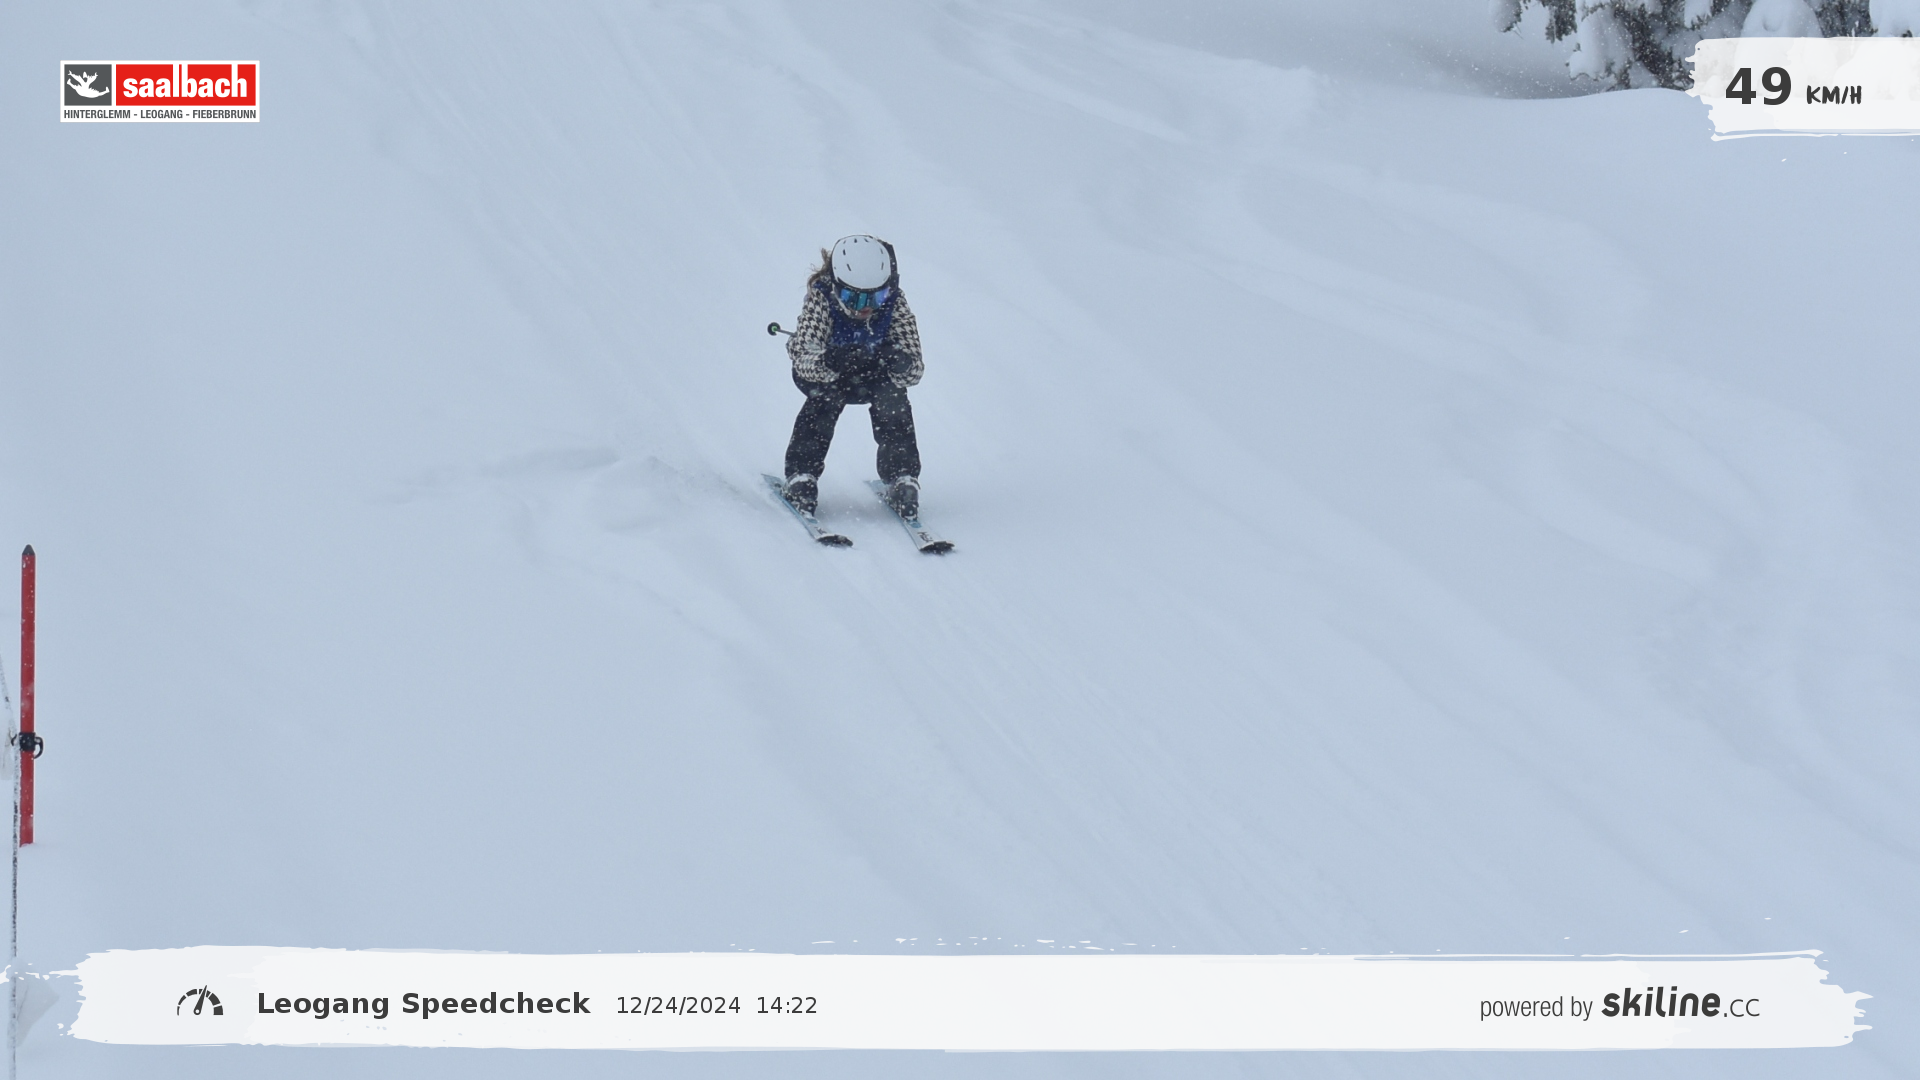This screenshot has height=1080, width=1920.
Task: Click the time stamp 14:22
Action: [x=786, y=1006]
